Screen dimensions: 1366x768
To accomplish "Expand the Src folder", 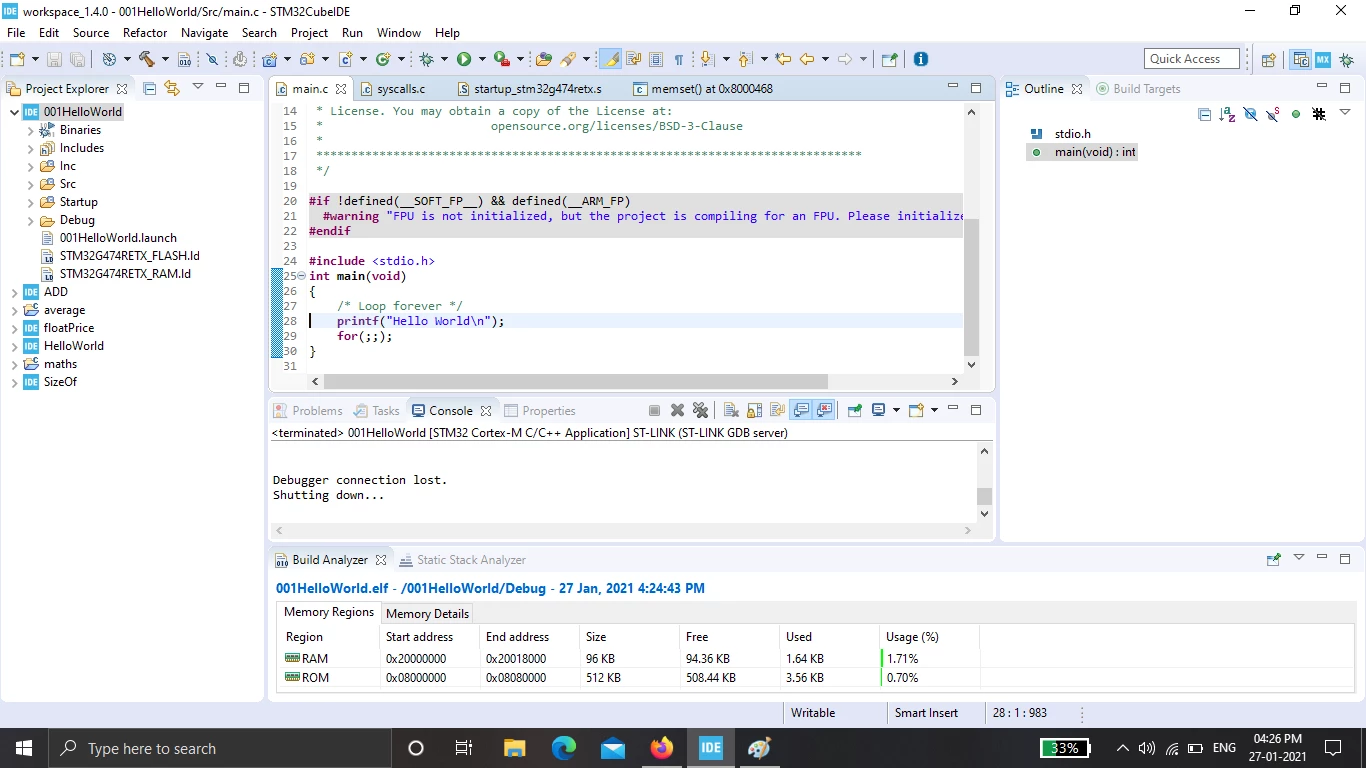I will pos(32,184).
